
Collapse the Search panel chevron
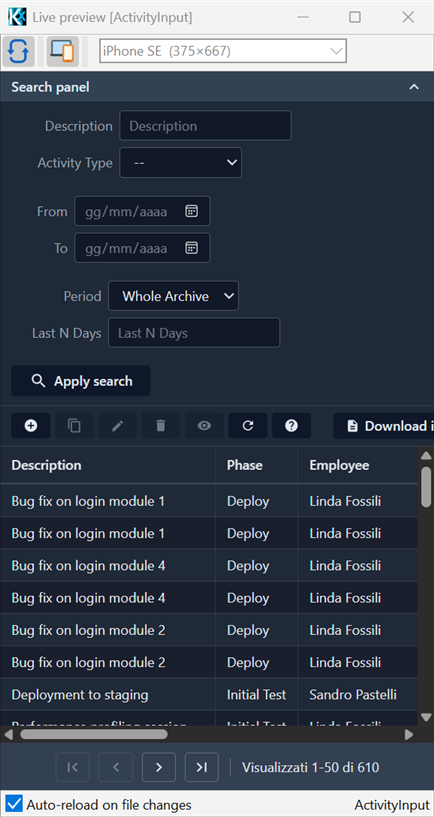[x=414, y=87]
